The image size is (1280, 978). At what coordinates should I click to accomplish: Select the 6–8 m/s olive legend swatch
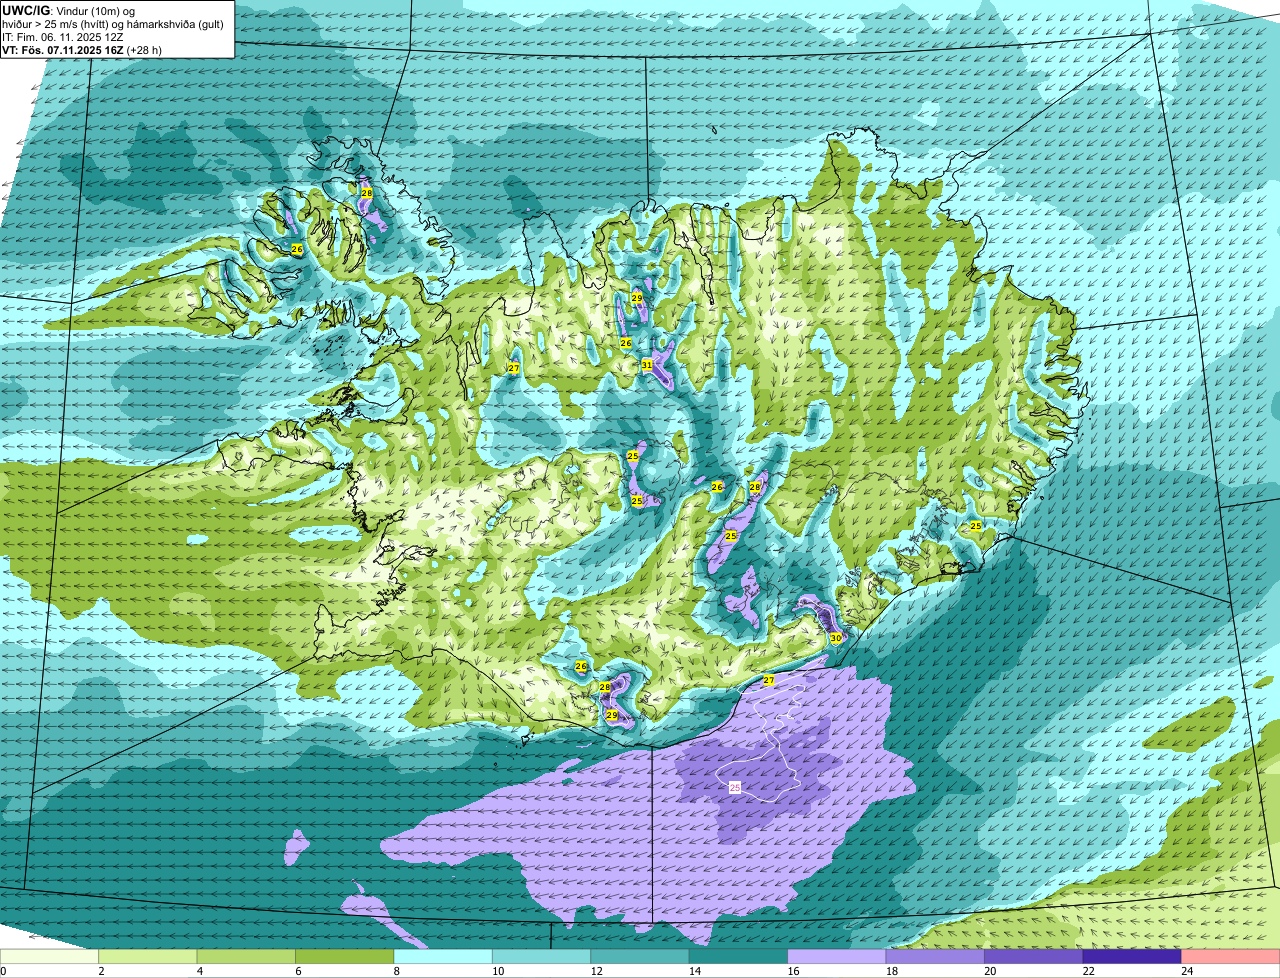pyautogui.click(x=344, y=956)
